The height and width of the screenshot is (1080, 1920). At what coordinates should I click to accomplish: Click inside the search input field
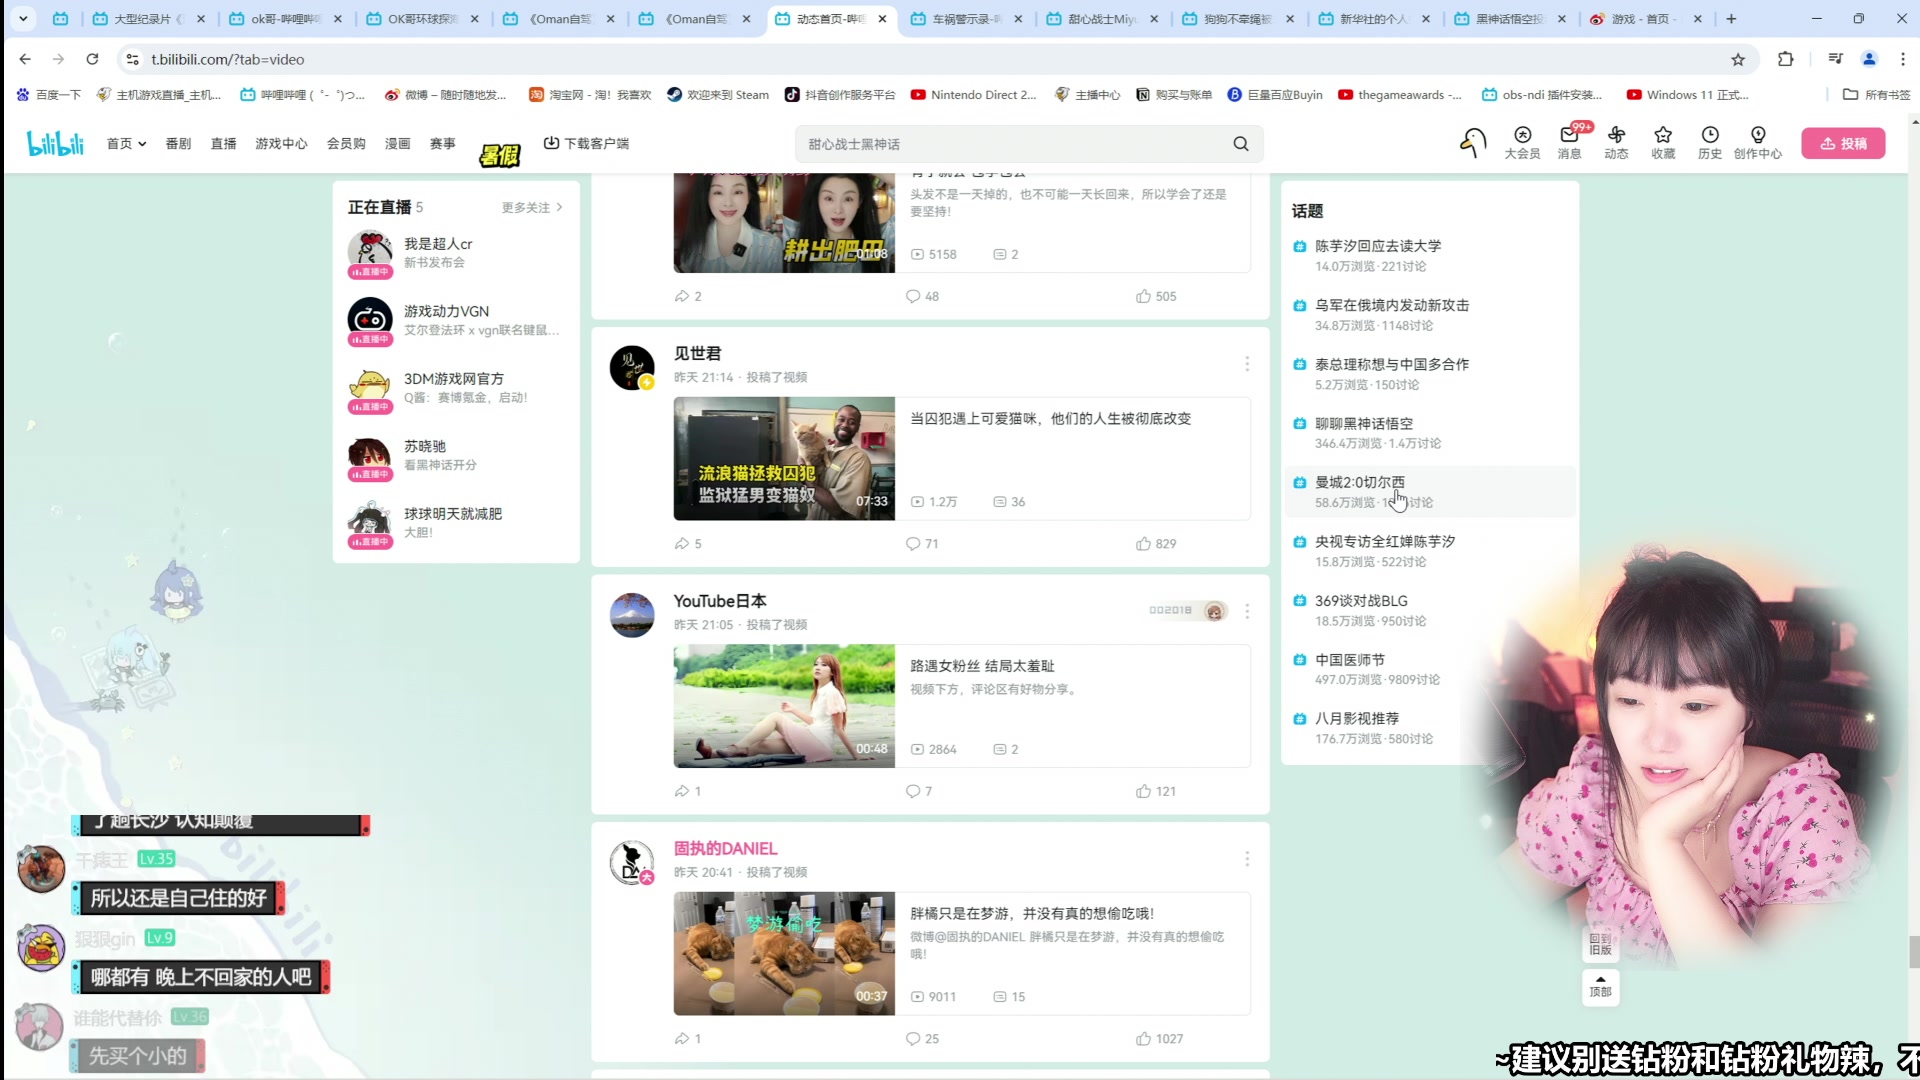[1000, 143]
